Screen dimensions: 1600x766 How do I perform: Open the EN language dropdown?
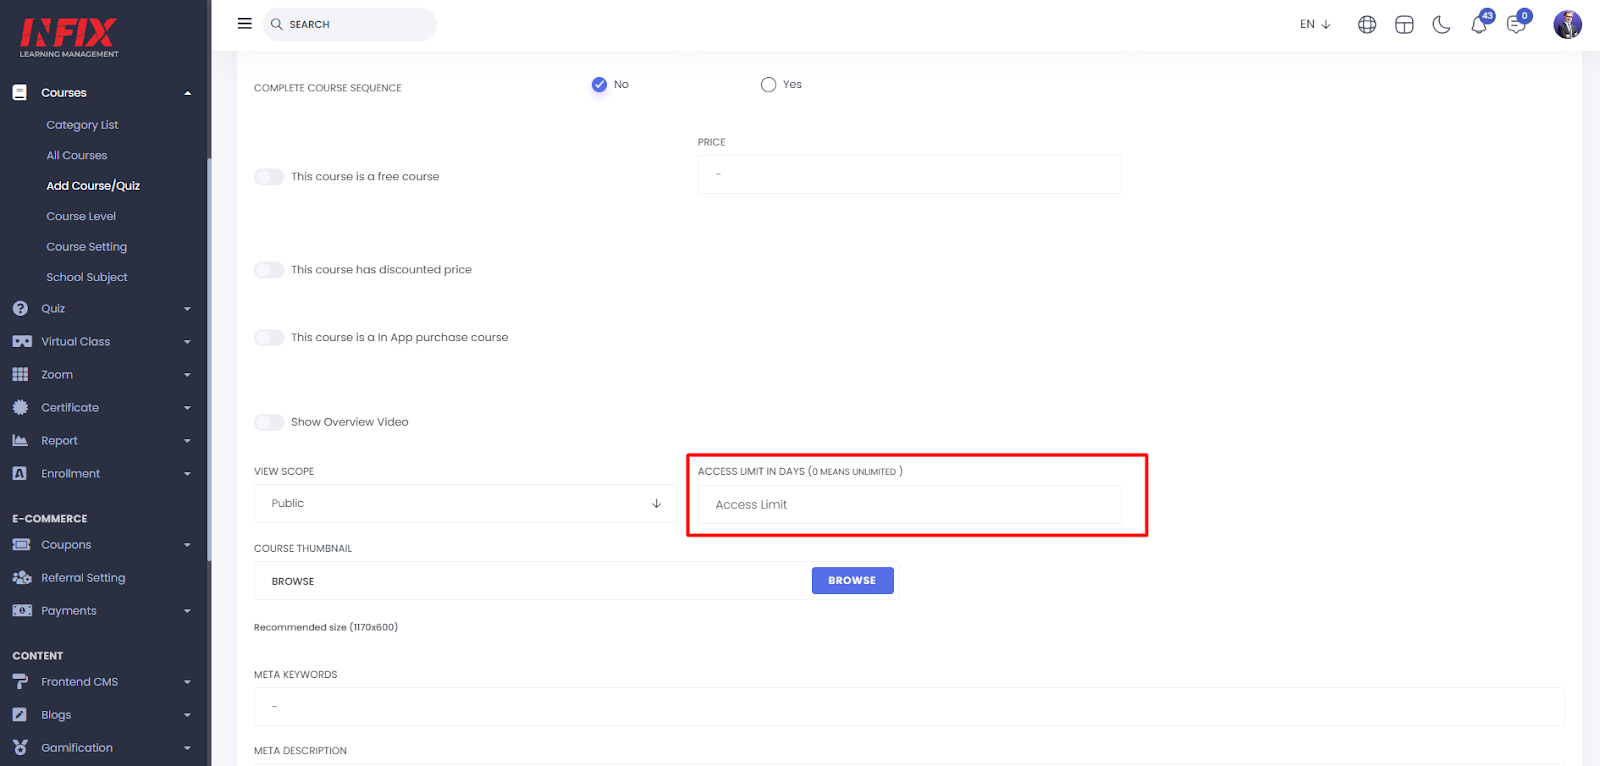coord(1315,24)
